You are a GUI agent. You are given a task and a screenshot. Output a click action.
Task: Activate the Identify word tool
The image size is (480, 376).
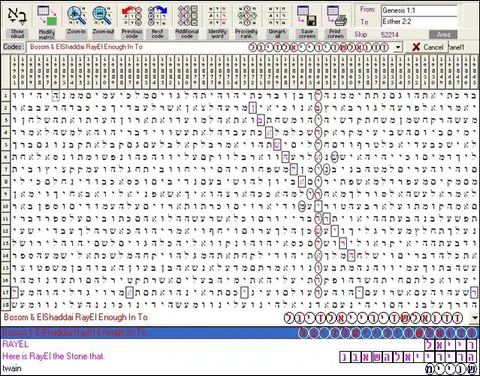(x=217, y=16)
